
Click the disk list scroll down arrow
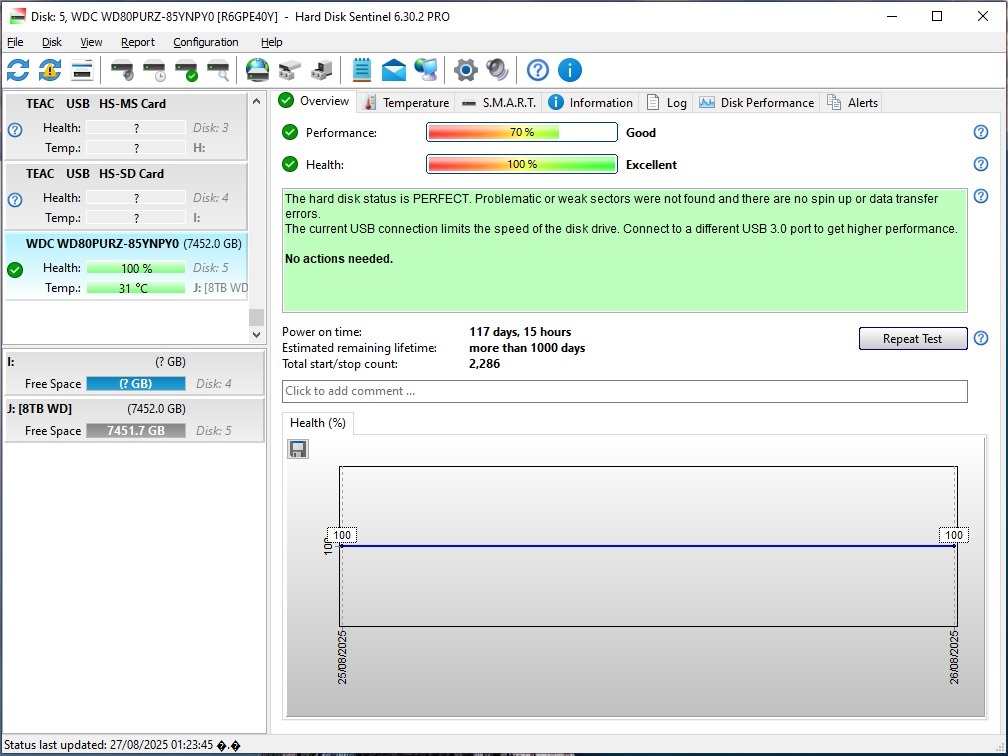point(256,334)
